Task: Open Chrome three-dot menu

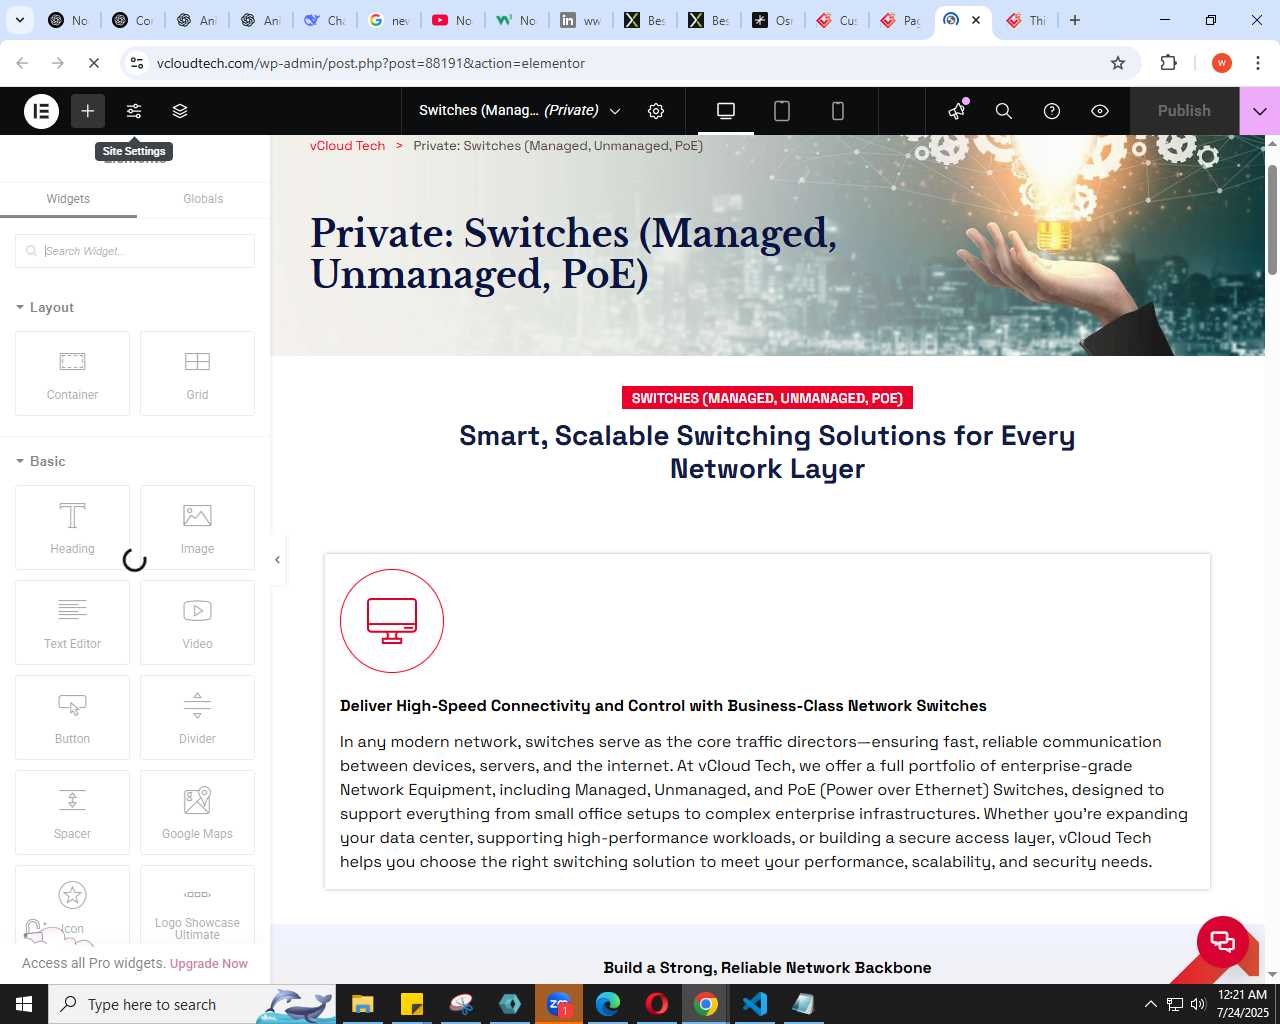Action: [x=1258, y=63]
